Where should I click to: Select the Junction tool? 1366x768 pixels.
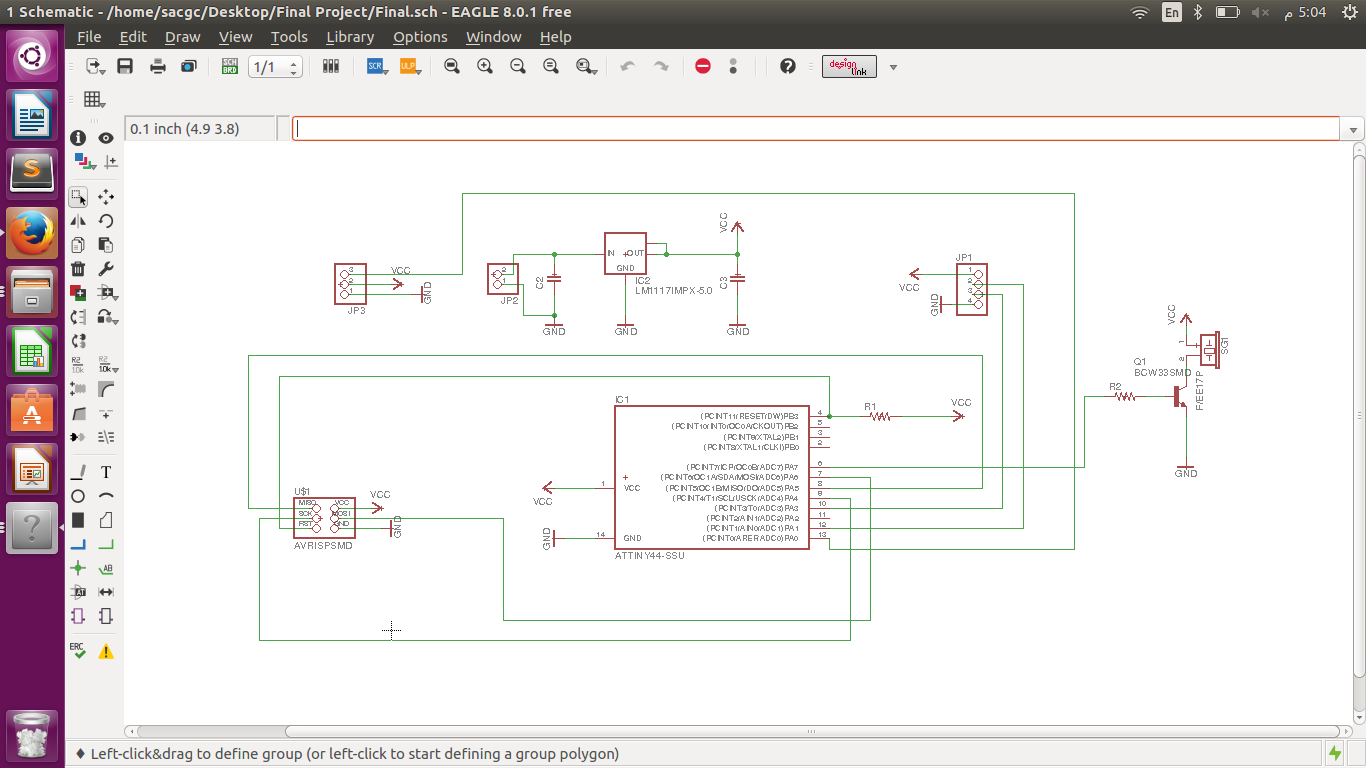tap(78, 568)
